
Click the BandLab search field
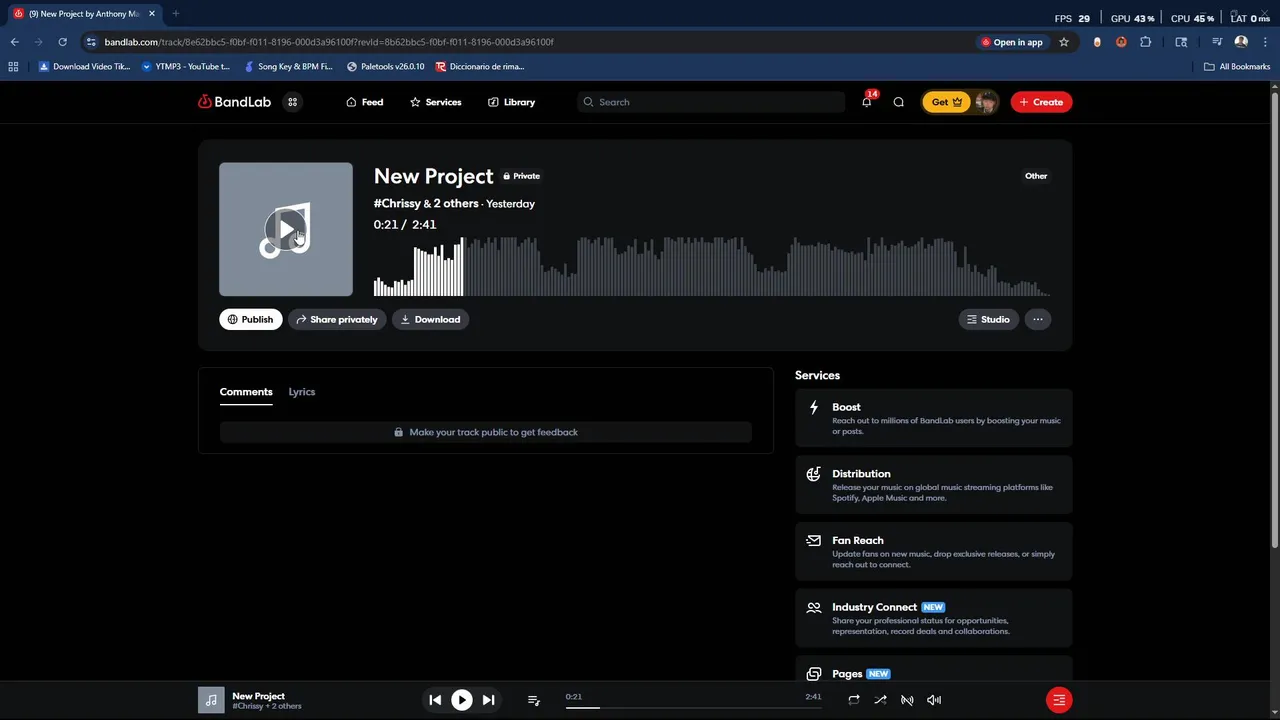coord(711,102)
